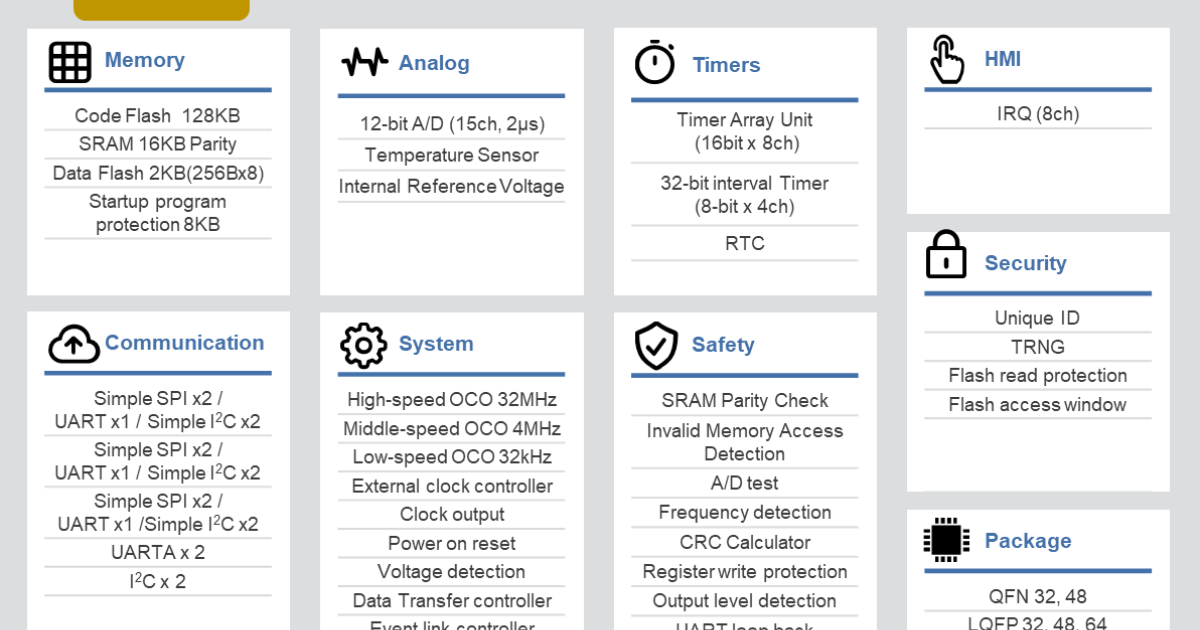Click the HMI touch hand icon

point(946,60)
